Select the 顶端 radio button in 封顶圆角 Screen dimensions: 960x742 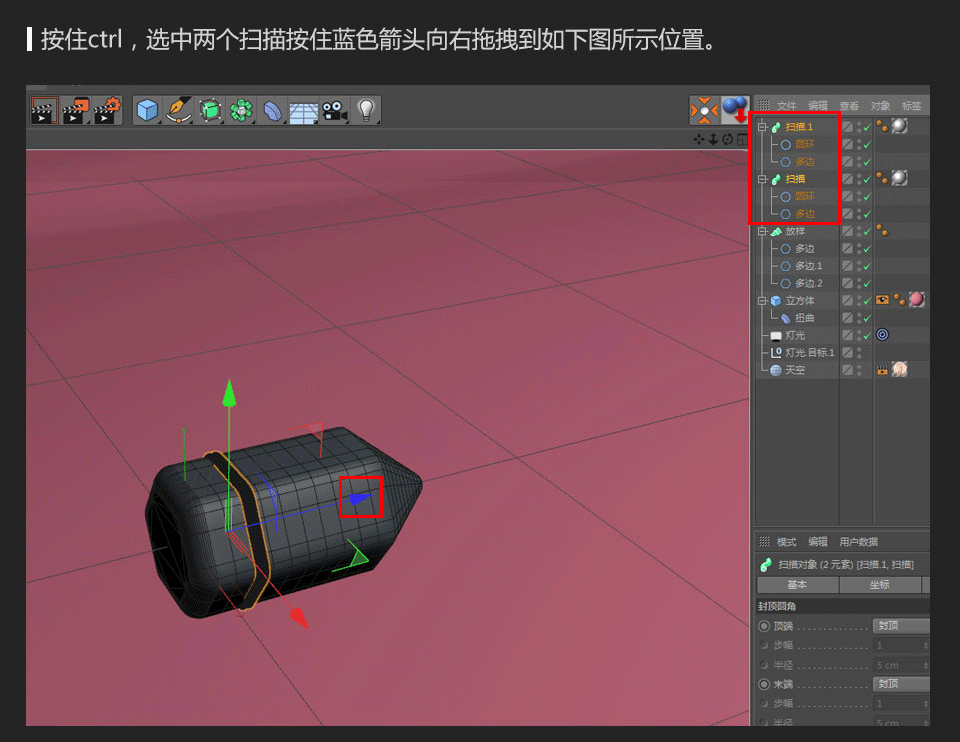tap(763, 626)
